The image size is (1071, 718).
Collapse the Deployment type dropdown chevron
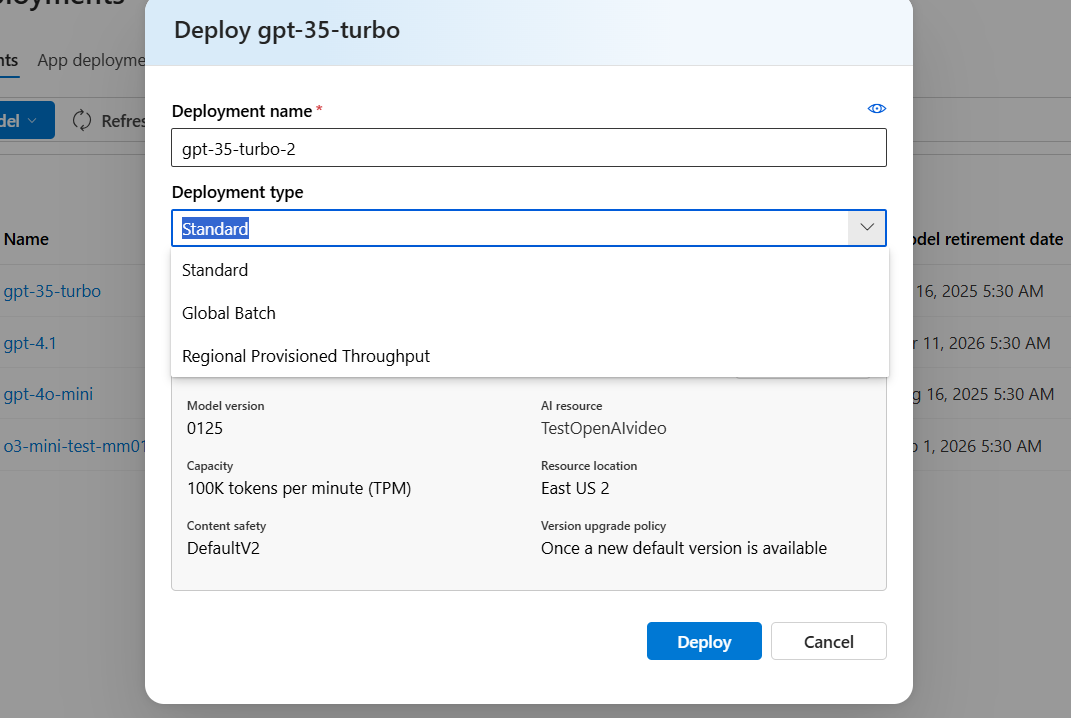pyautogui.click(x=867, y=227)
